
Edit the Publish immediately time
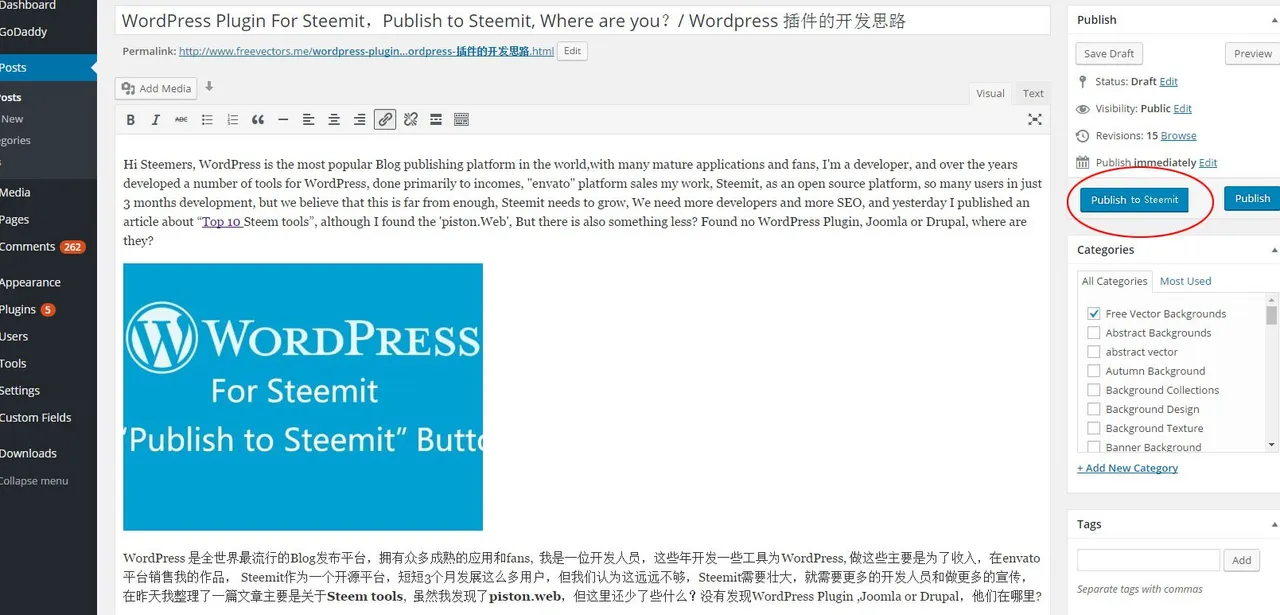pyautogui.click(x=1208, y=162)
